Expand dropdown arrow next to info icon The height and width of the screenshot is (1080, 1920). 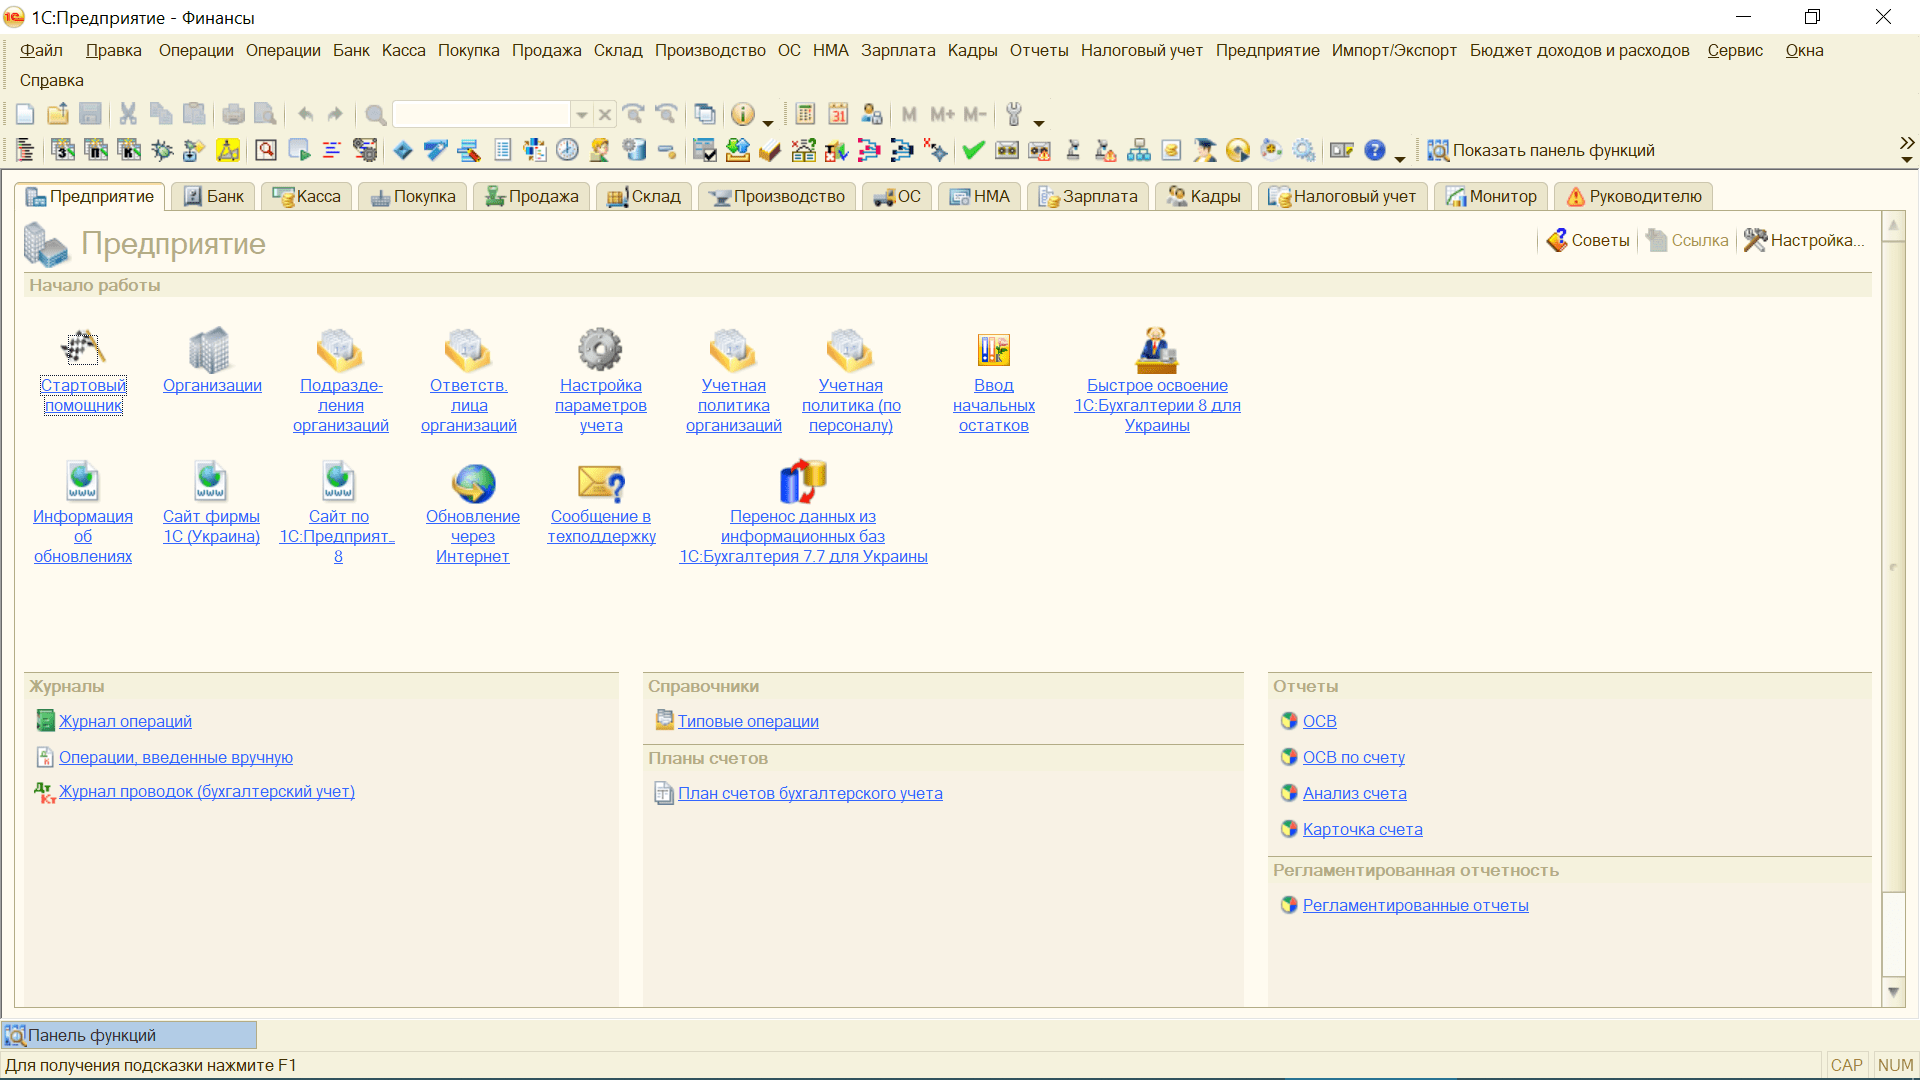(767, 122)
